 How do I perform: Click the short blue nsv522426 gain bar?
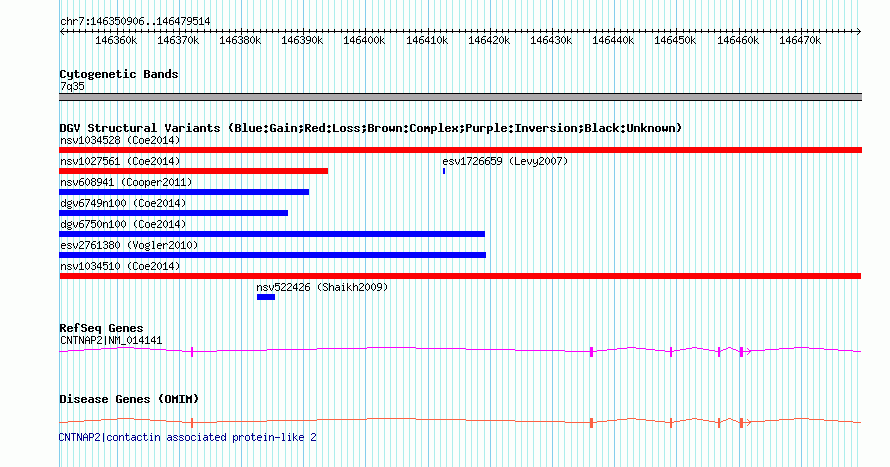(x=266, y=297)
